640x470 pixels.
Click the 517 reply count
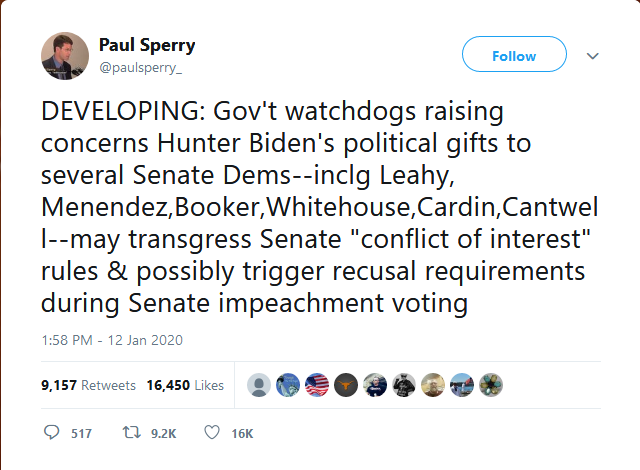tap(81, 434)
